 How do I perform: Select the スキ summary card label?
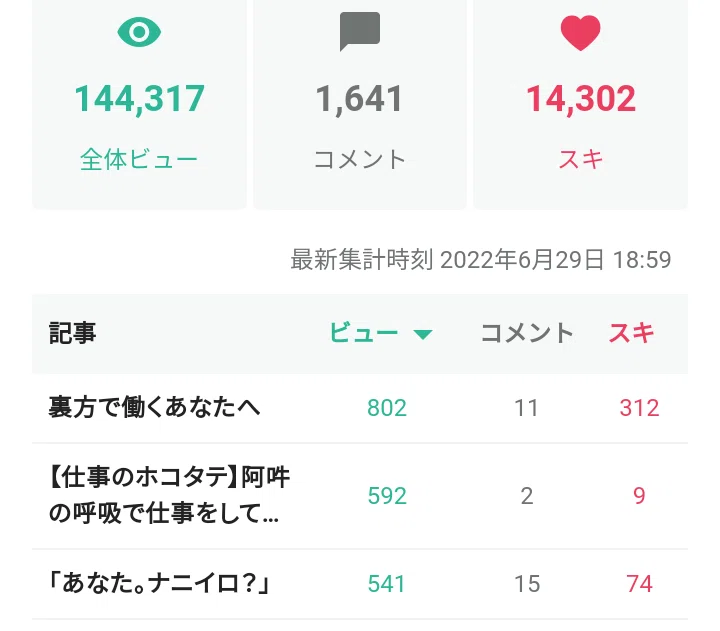coord(581,160)
